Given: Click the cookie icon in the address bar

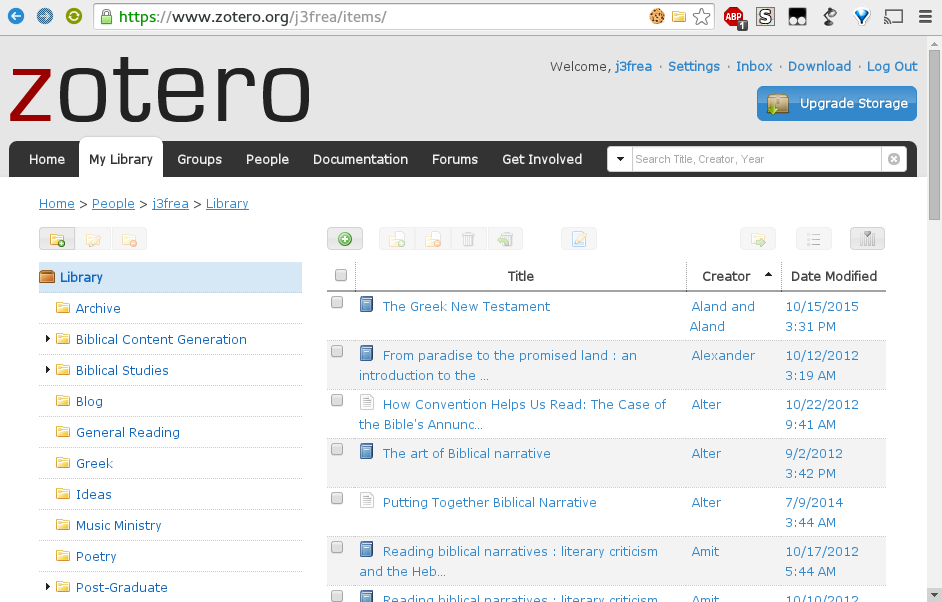Looking at the screenshot, I should point(657,16).
